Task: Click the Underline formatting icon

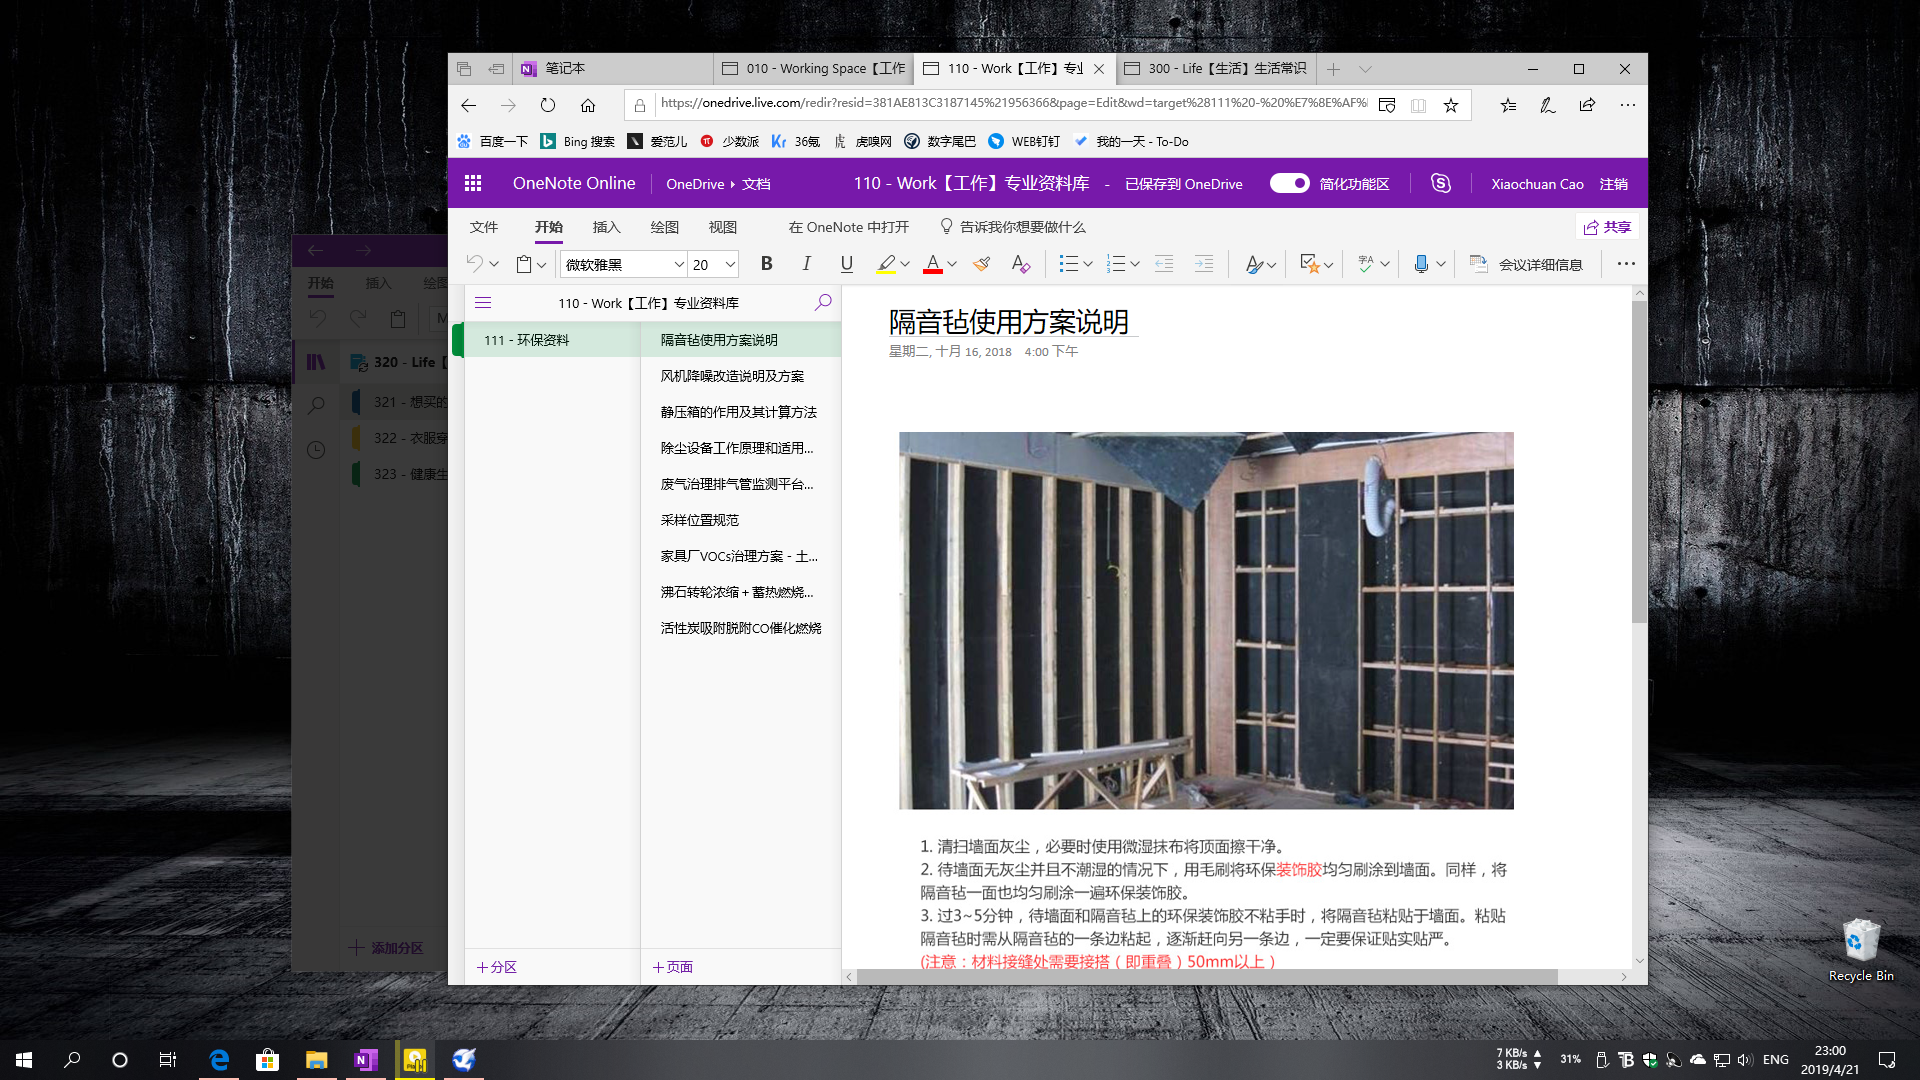Action: point(845,264)
